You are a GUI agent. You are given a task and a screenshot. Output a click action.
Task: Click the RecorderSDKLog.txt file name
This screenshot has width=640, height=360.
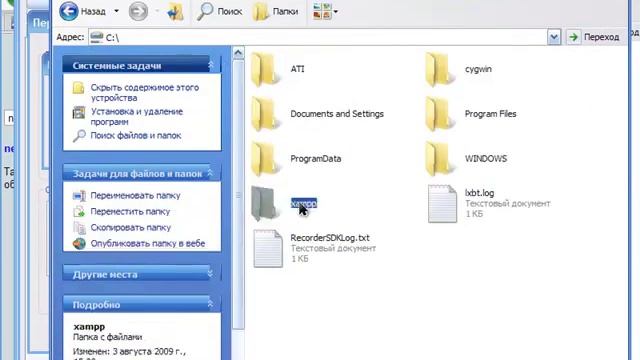[x=330, y=238]
